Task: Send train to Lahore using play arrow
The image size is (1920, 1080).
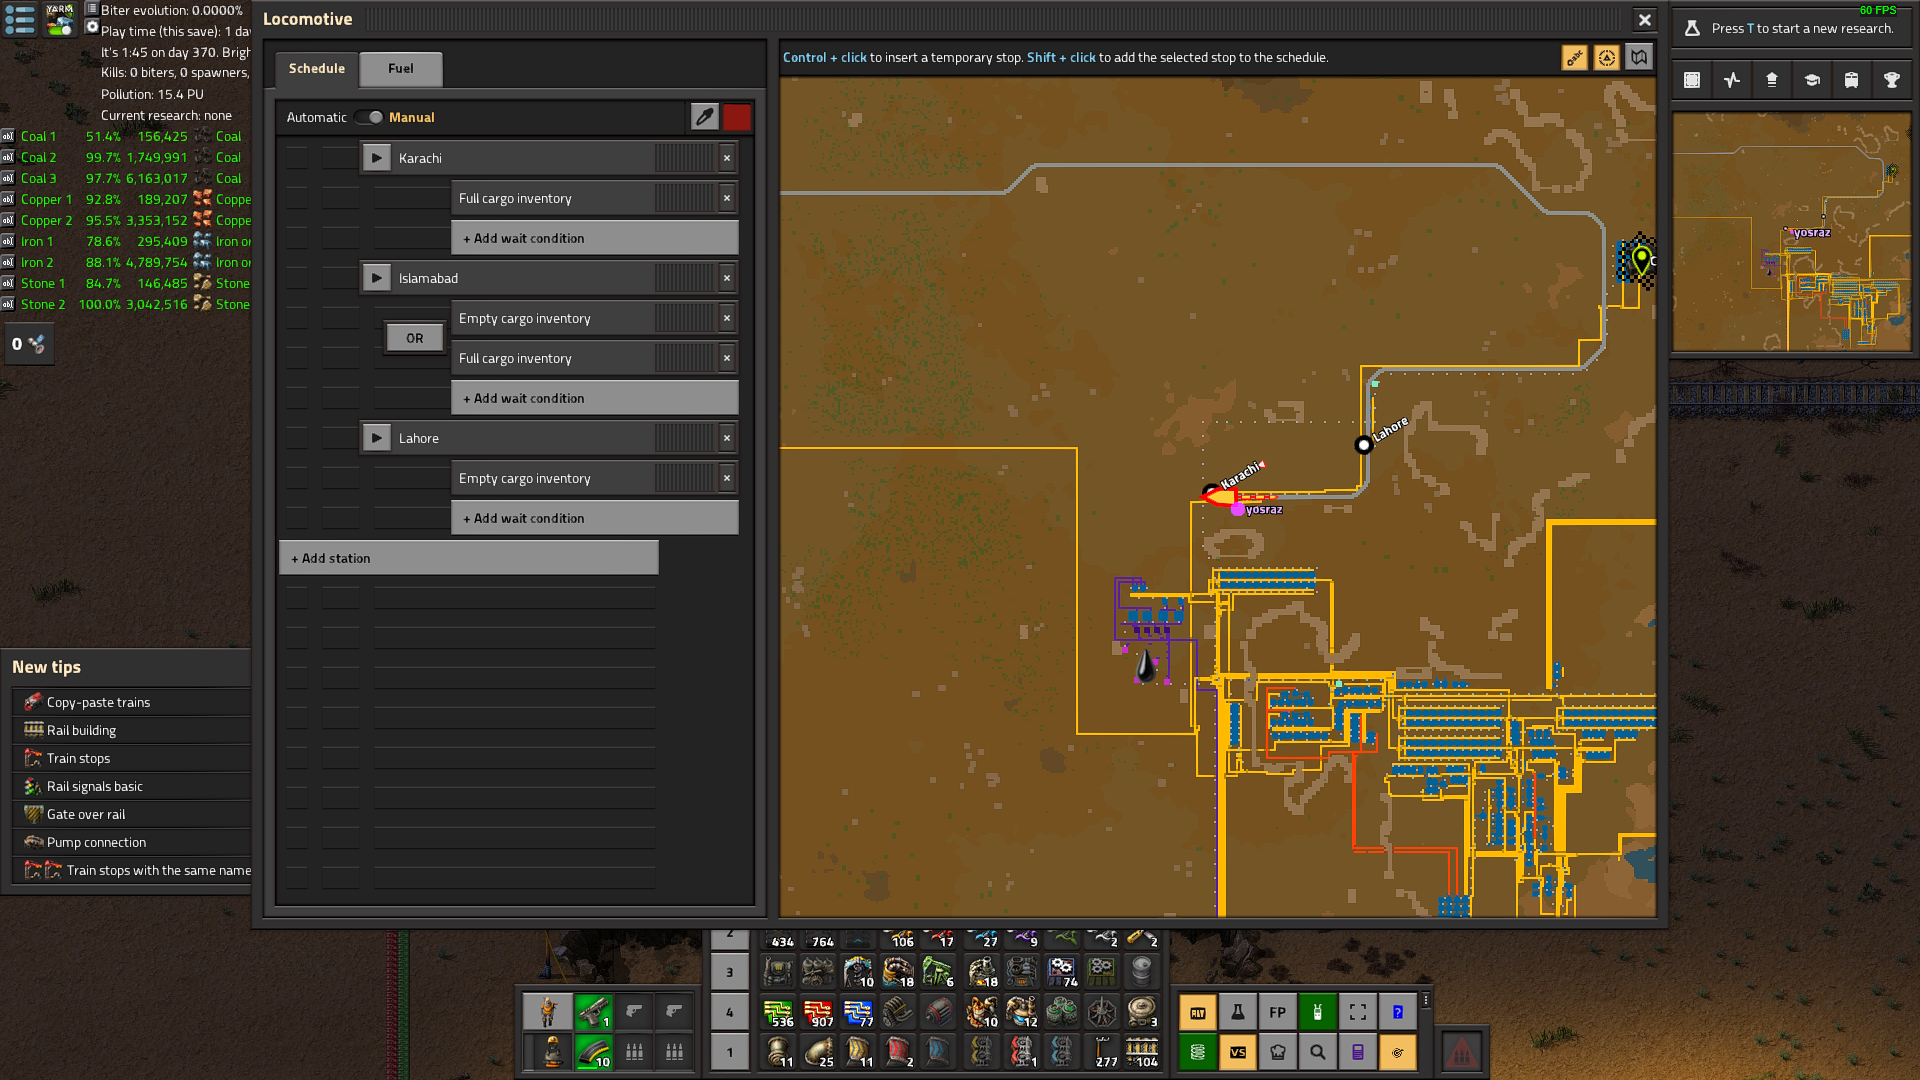Action: (377, 438)
